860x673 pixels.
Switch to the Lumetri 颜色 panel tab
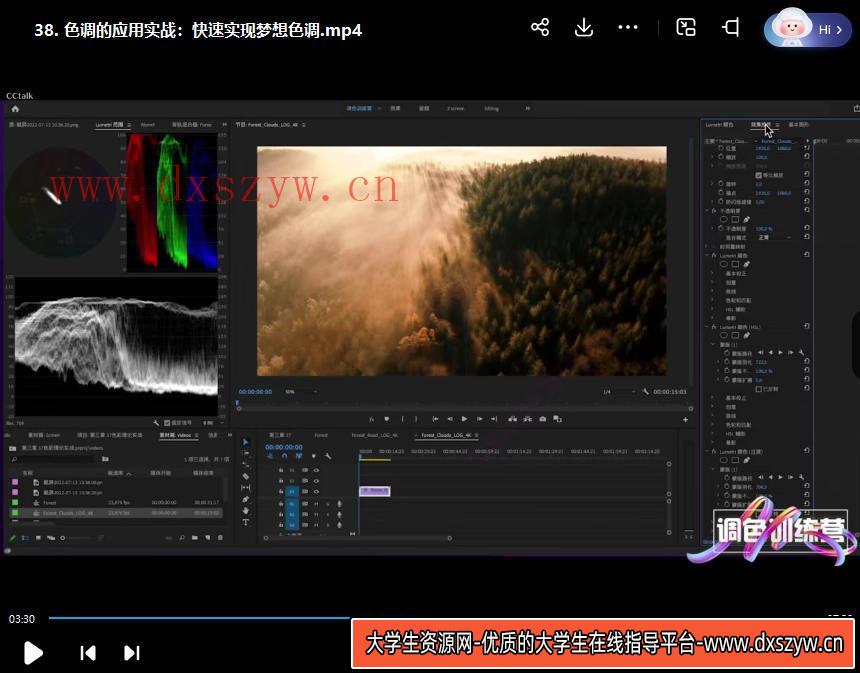coord(719,125)
